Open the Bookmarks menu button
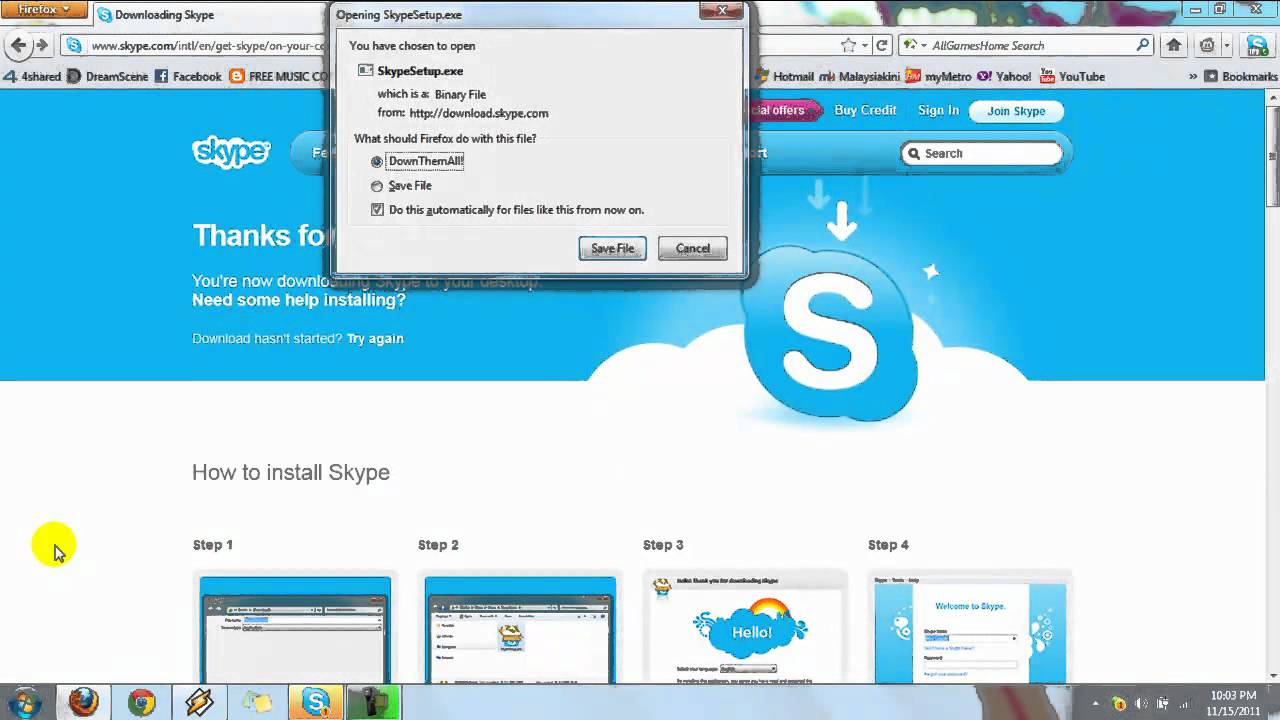 click(1242, 76)
